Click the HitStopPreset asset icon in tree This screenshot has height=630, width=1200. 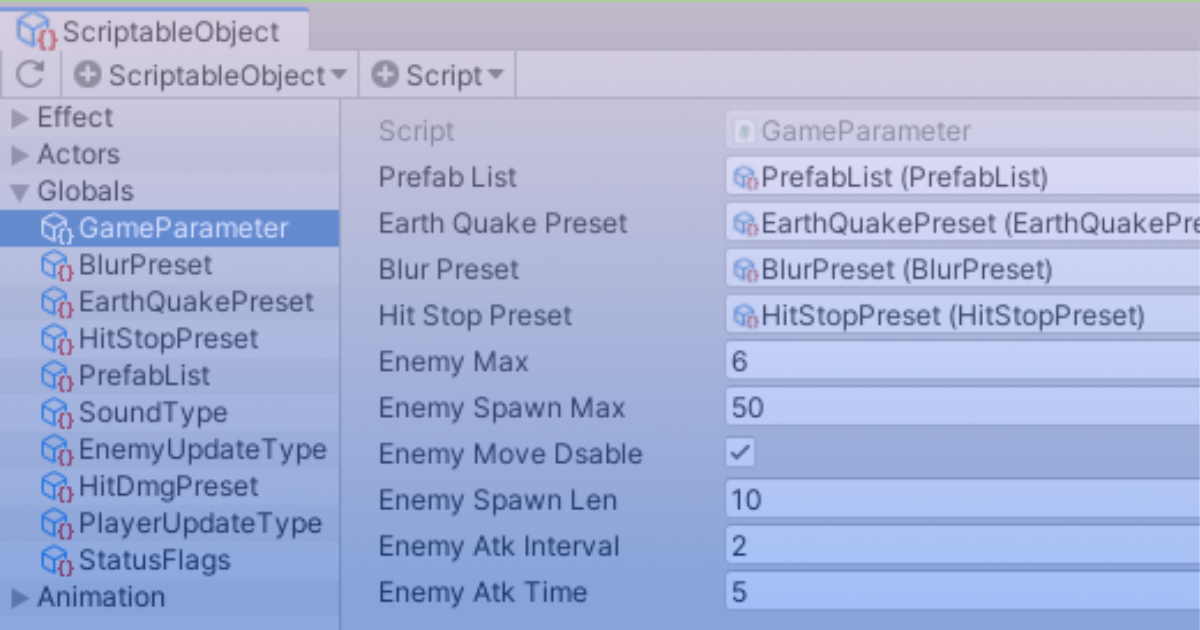pyautogui.click(x=56, y=340)
